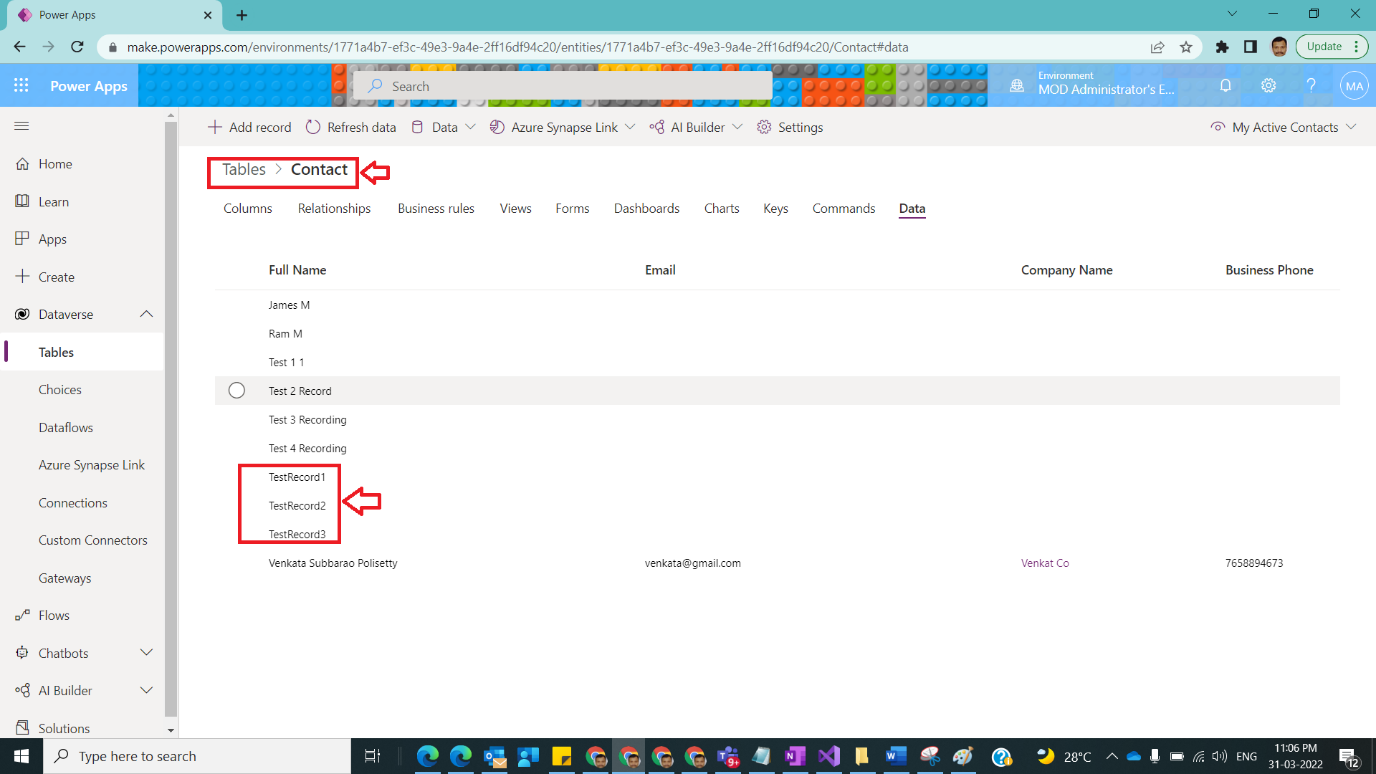The image size is (1376, 774).
Task: Select the Test 2 Record radio button
Action: 236,390
